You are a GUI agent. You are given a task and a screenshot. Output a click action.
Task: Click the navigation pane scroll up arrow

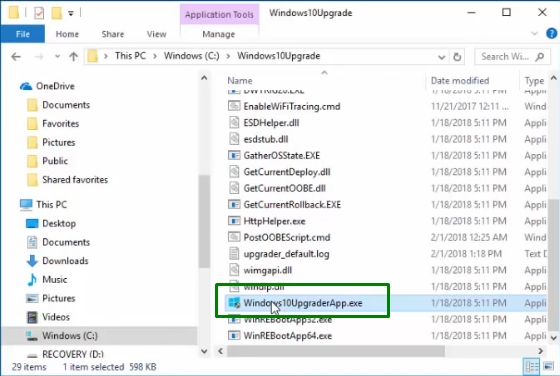pos(204,78)
